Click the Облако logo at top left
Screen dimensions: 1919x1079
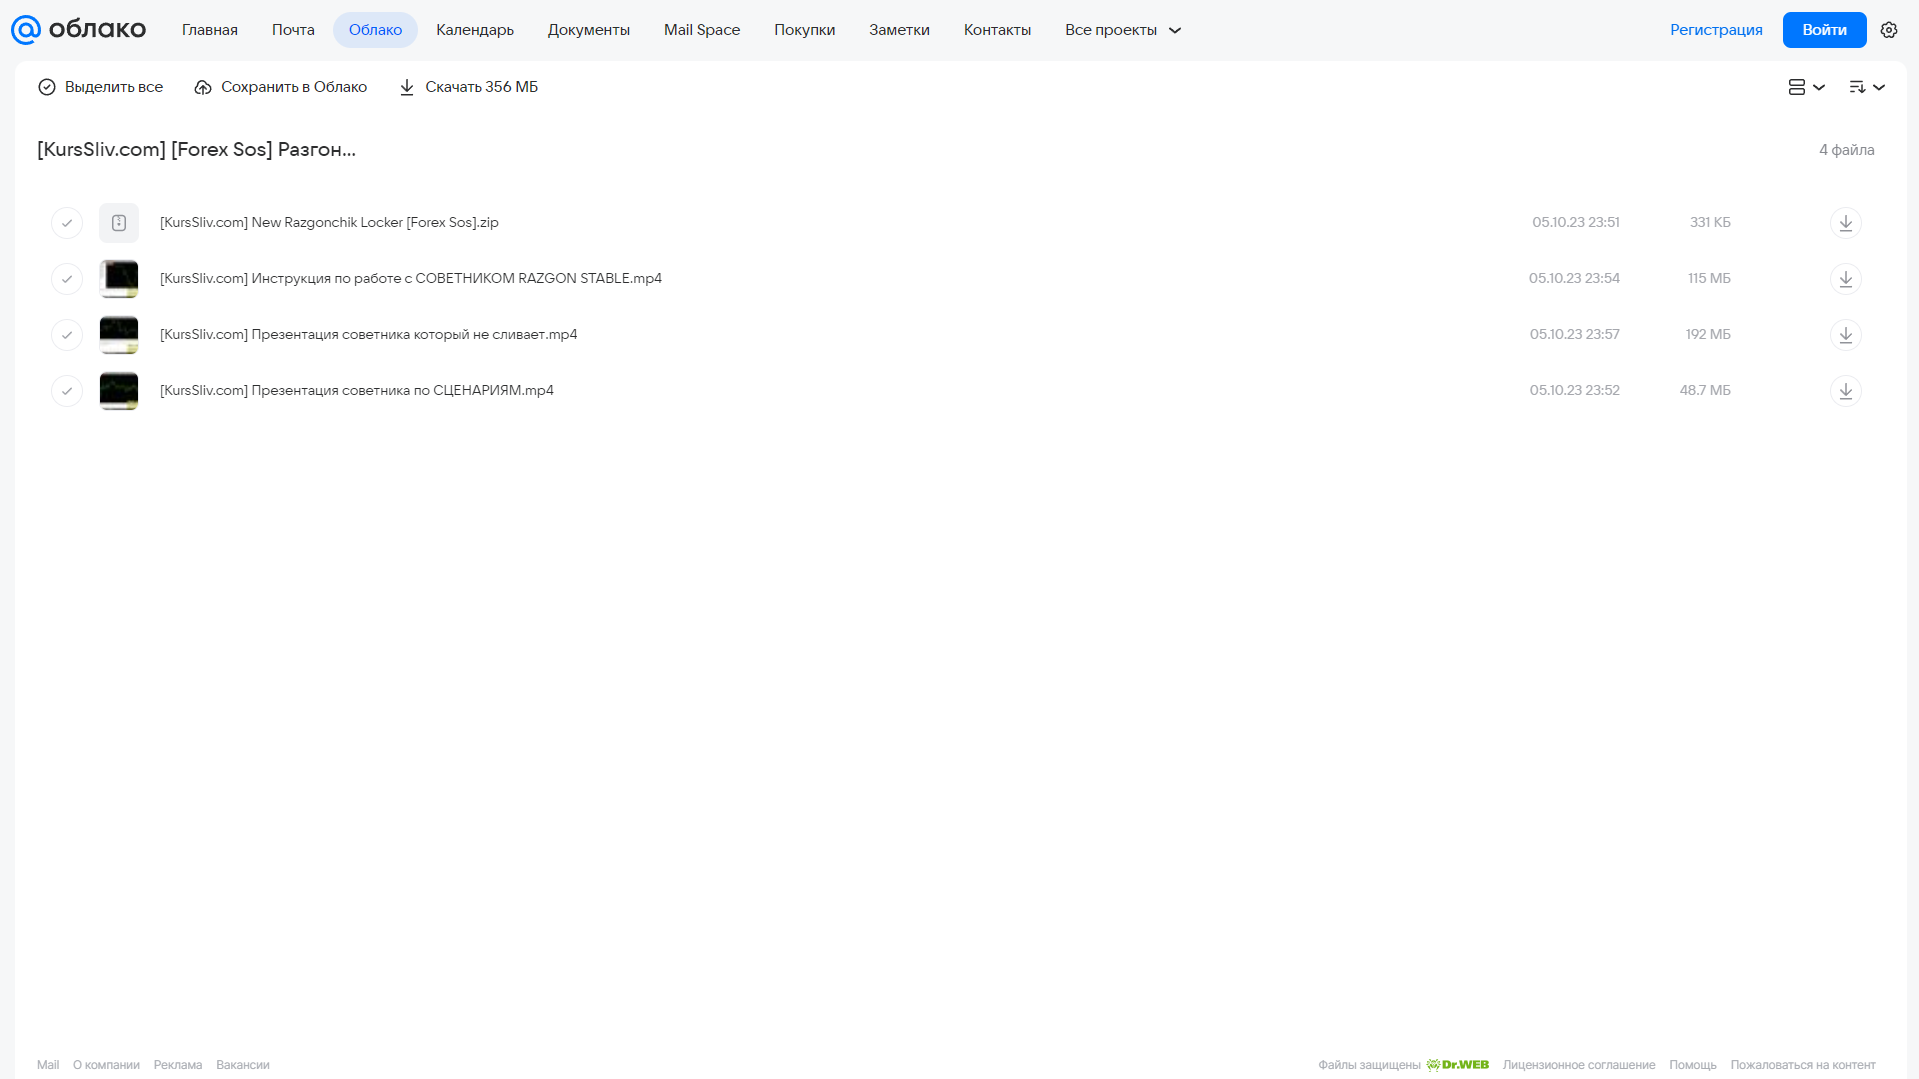tap(79, 30)
